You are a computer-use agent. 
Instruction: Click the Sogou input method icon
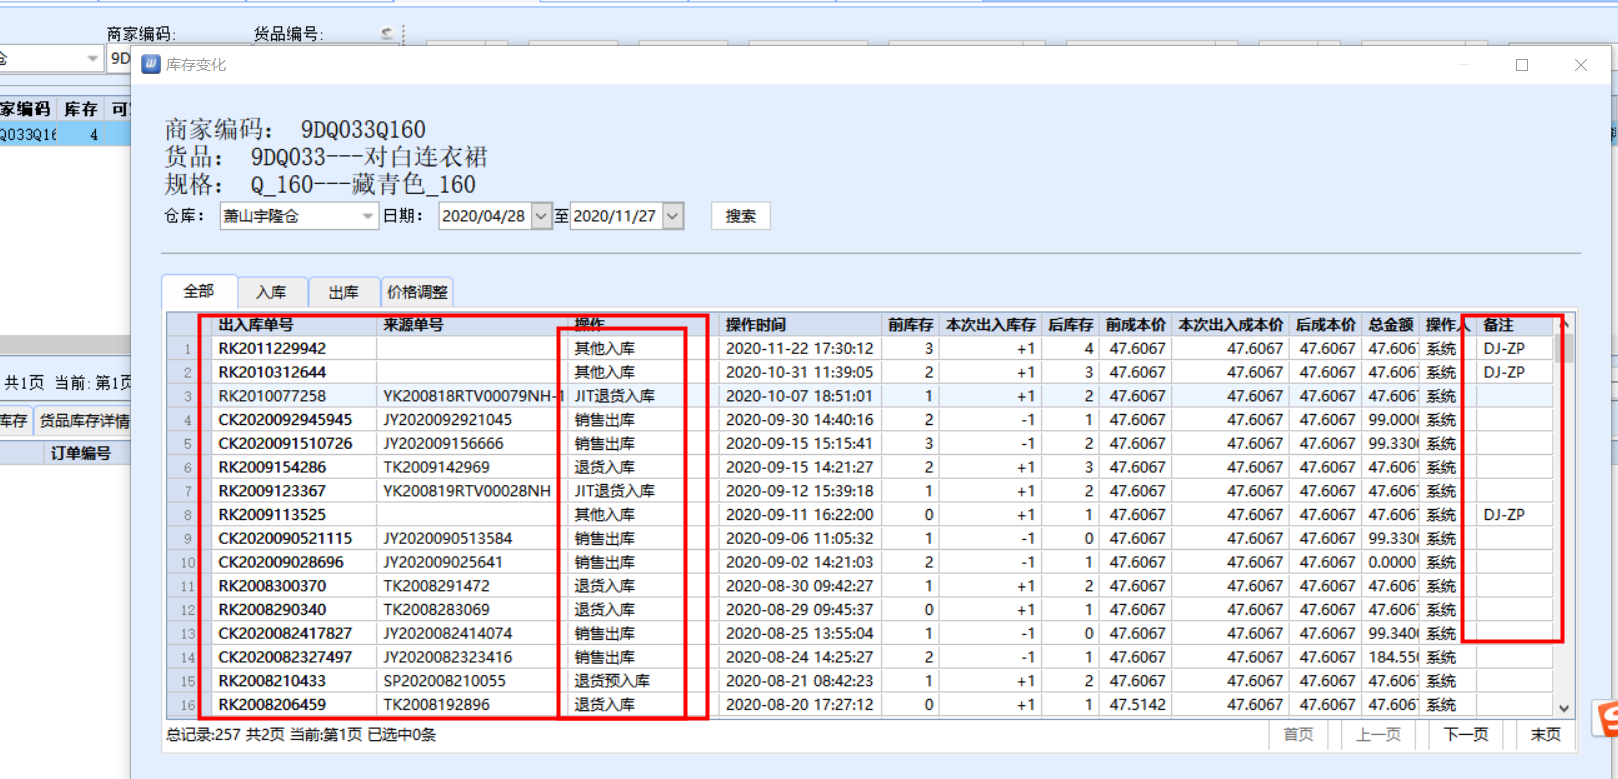click(x=1607, y=720)
